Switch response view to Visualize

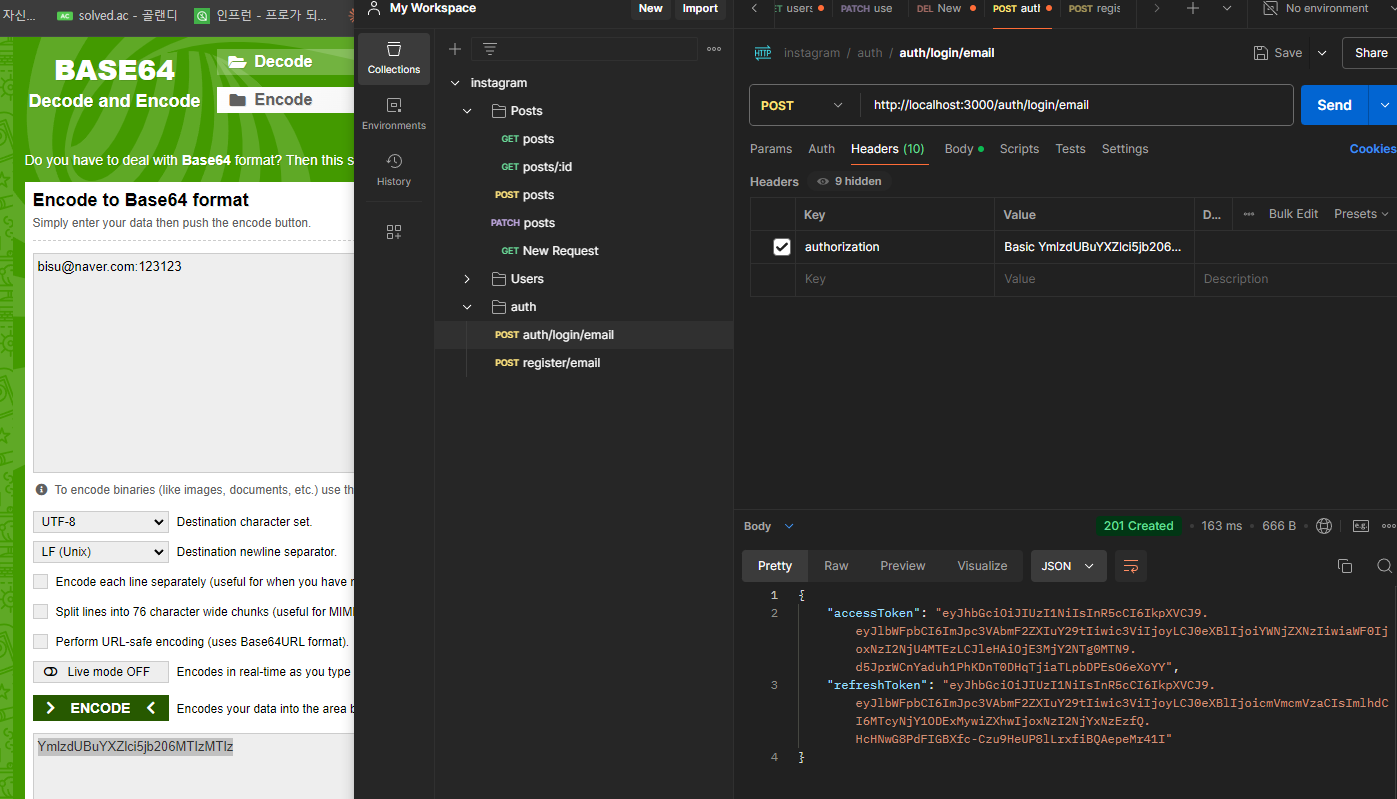(x=982, y=566)
